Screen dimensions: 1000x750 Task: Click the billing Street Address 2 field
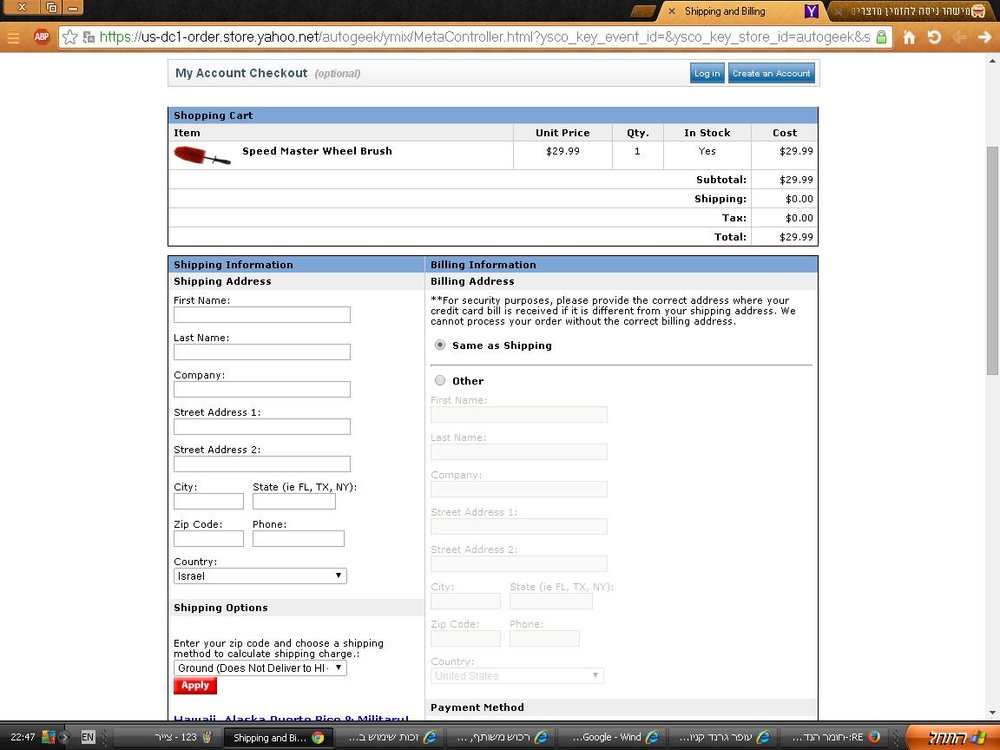coord(518,564)
